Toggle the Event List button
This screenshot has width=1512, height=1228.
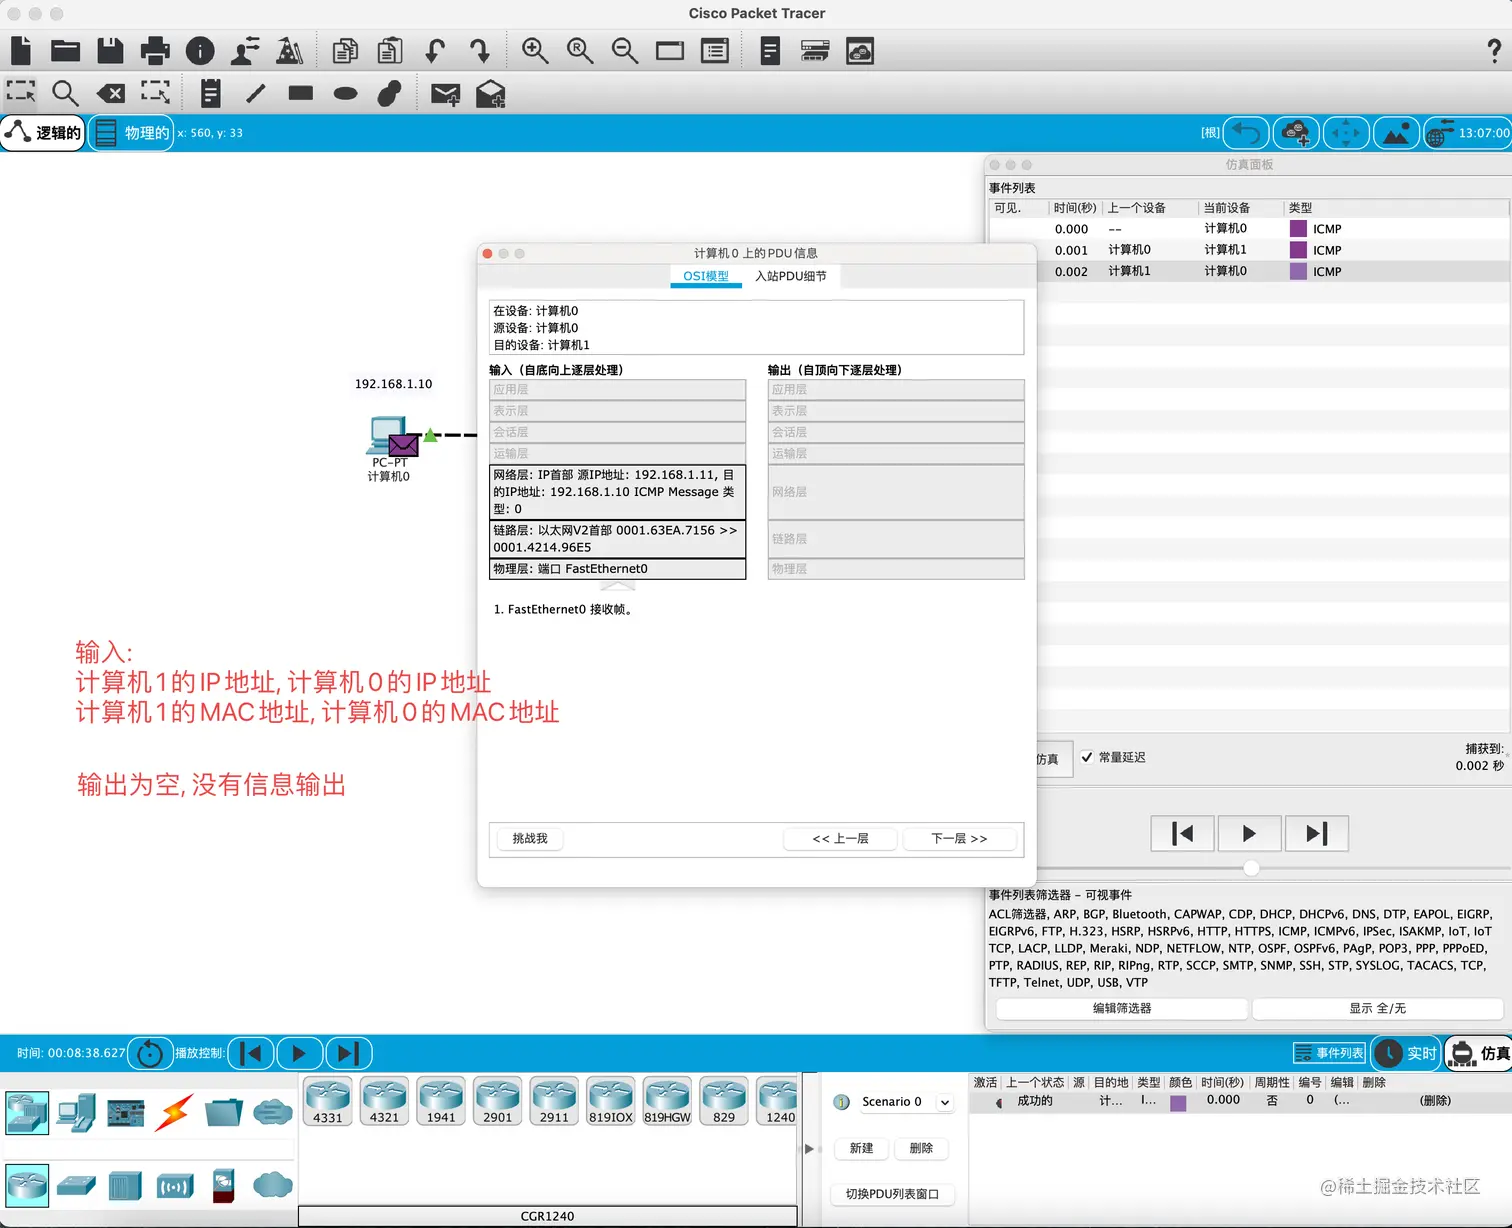pyautogui.click(x=1329, y=1053)
